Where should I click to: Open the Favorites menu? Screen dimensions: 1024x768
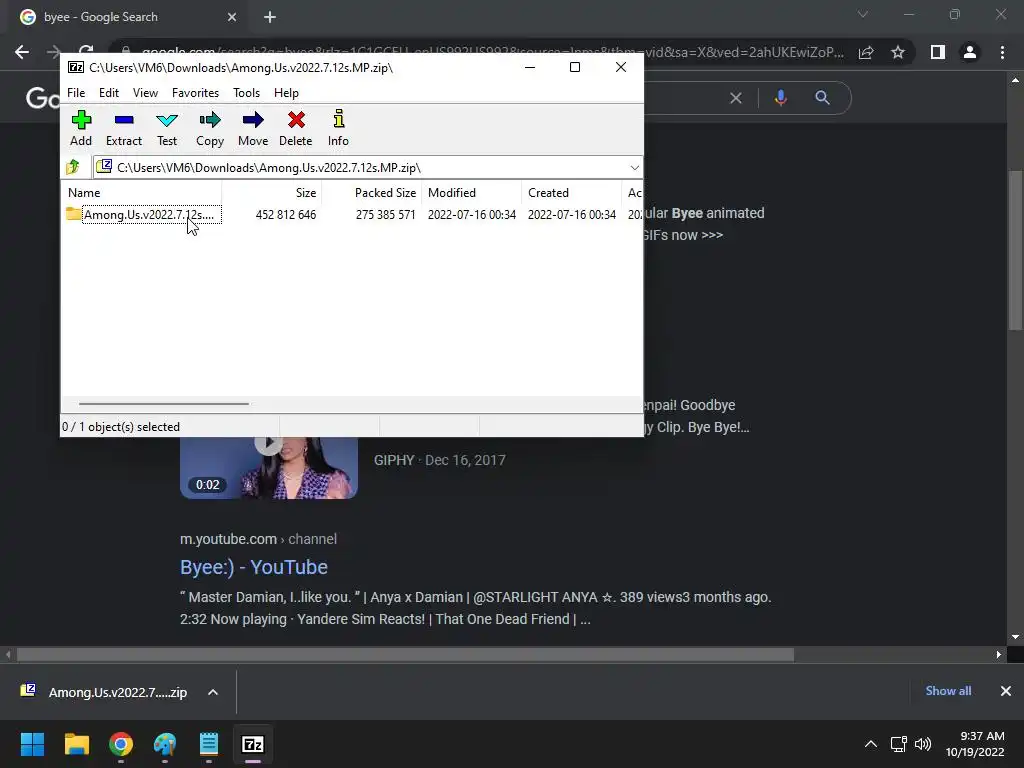point(195,93)
